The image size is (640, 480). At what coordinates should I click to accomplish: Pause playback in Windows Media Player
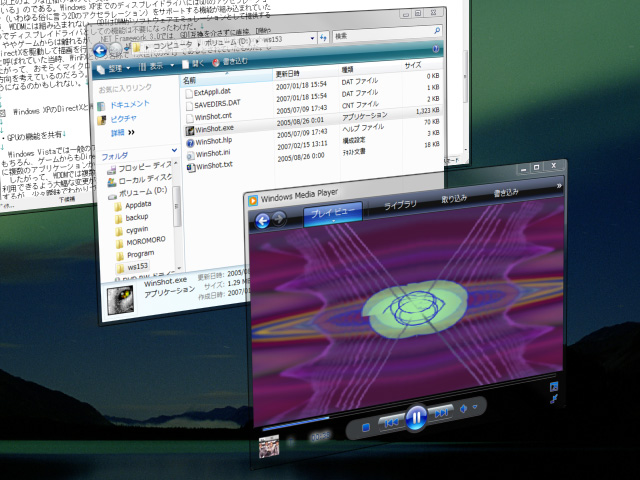click(416, 418)
